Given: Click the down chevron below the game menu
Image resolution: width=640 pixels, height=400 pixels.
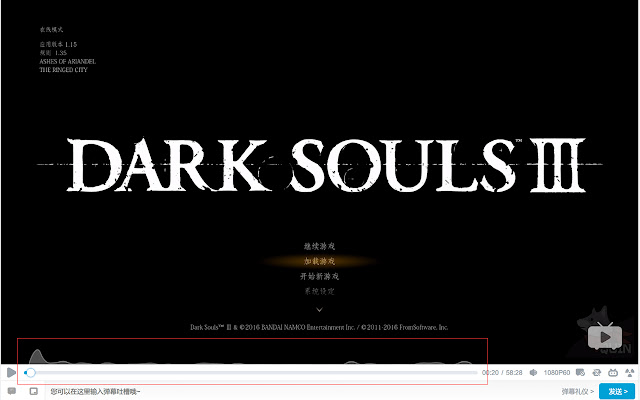Looking at the screenshot, I should (x=320, y=309).
